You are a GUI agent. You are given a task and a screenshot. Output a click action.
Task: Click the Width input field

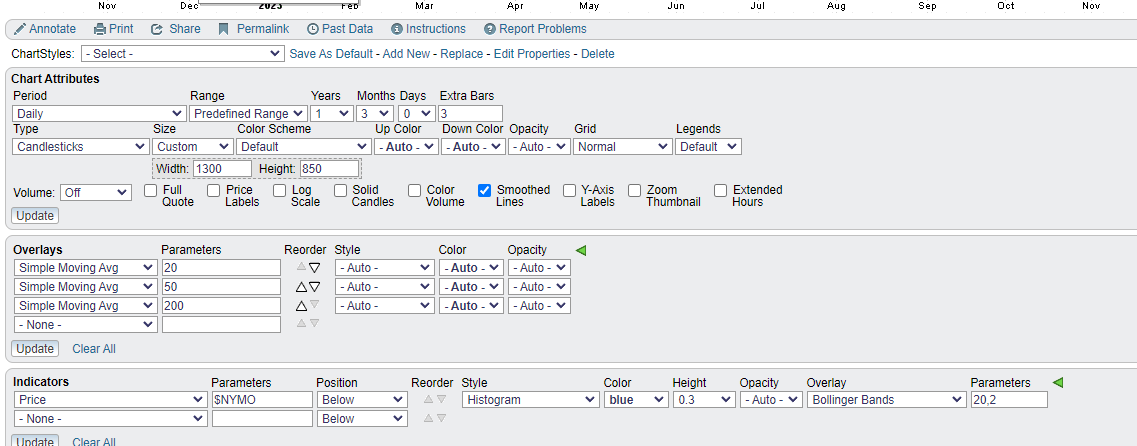click(223, 169)
